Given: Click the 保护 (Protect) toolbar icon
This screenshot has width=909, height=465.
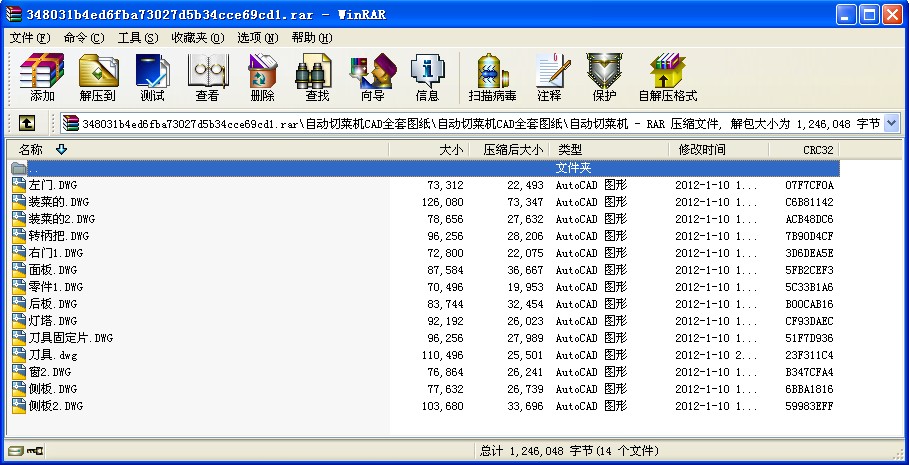Looking at the screenshot, I should point(604,78).
